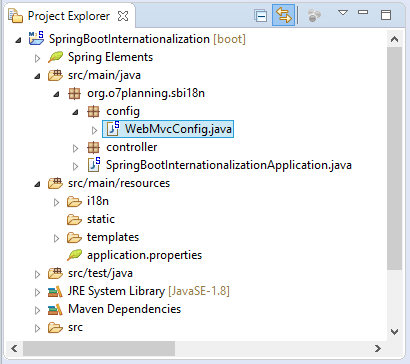Click the application.properties leaf icon
Image resolution: width=410 pixels, height=364 pixels.
point(74,255)
